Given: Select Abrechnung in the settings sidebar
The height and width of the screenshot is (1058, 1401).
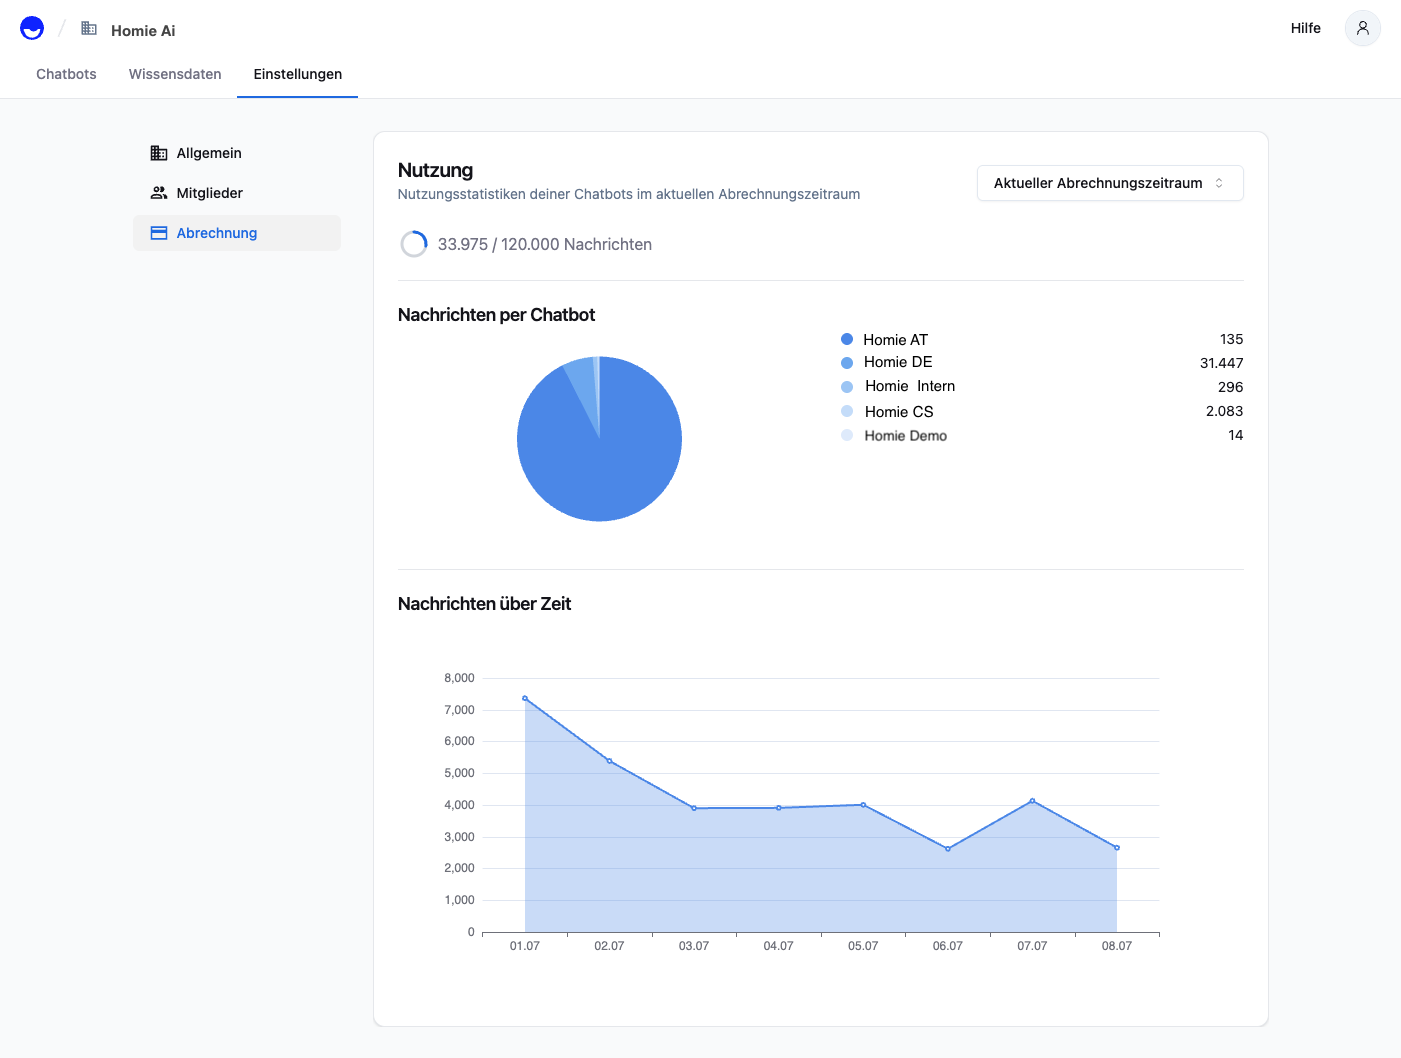Looking at the screenshot, I should (216, 232).
